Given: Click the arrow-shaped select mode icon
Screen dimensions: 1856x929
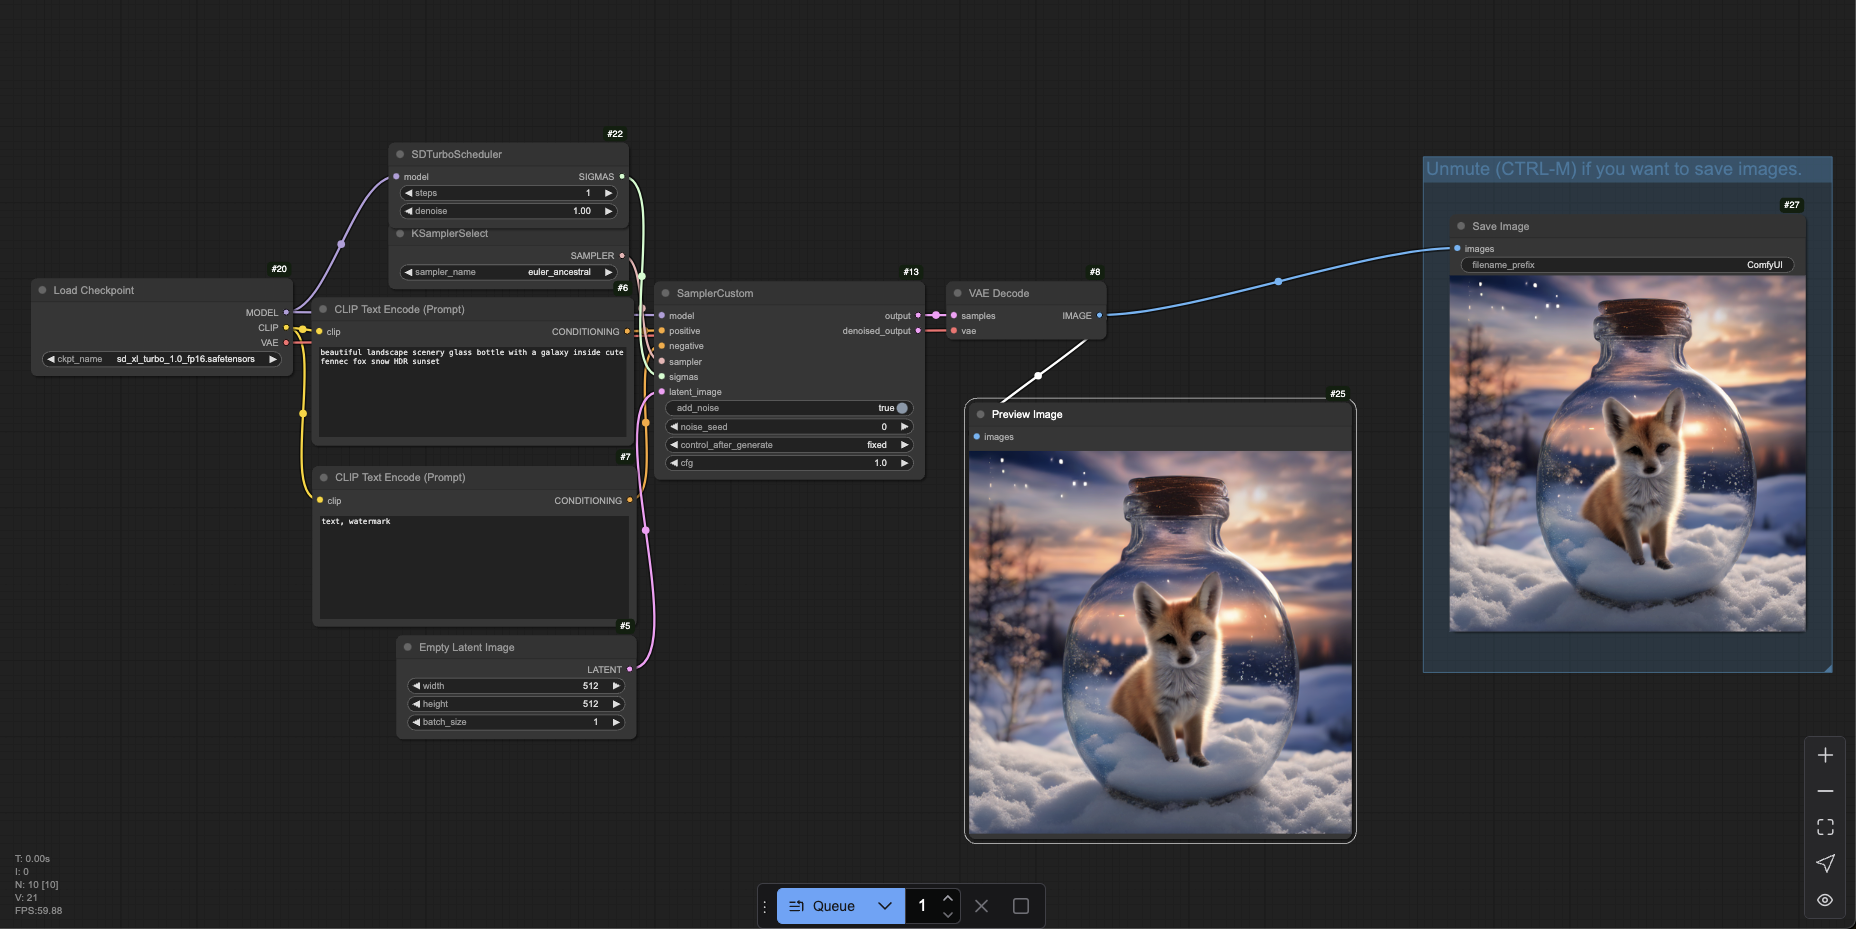Looking at the screenshot, I should 1825,863.
